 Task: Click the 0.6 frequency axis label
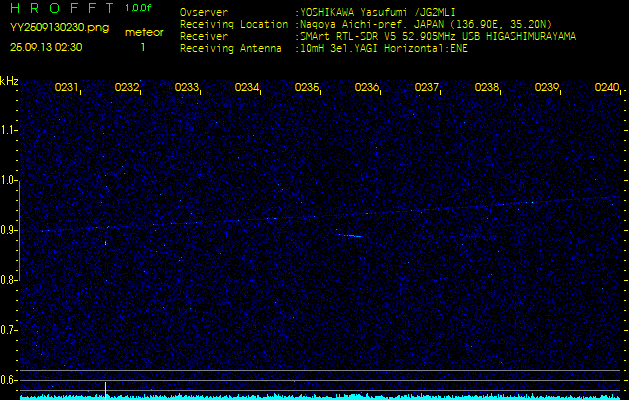point(9,380)
